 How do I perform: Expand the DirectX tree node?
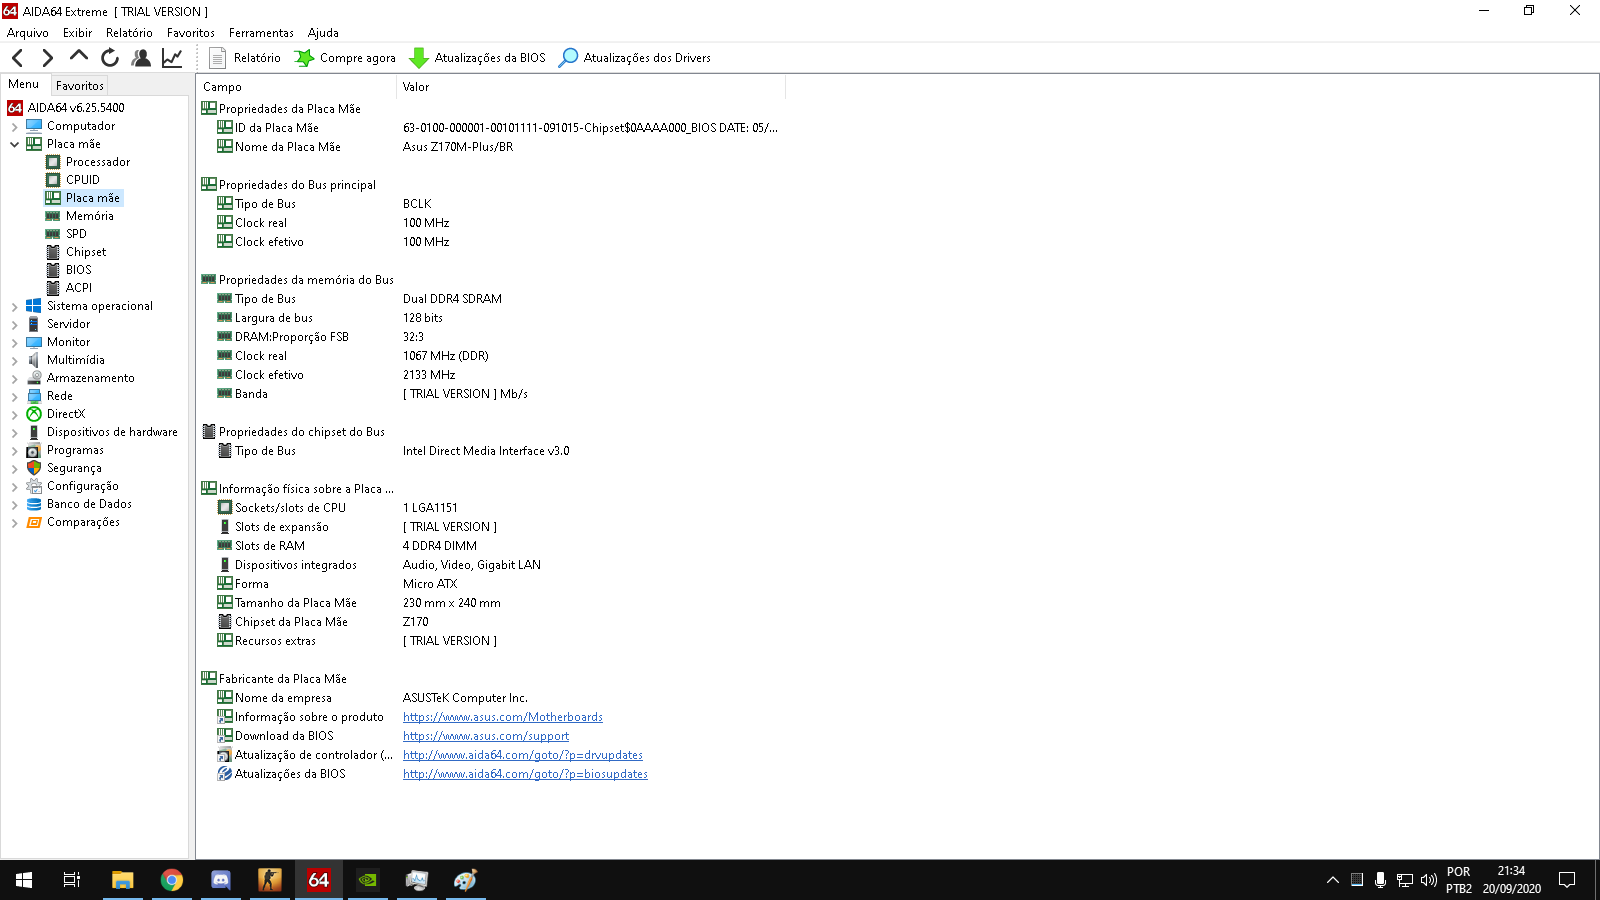14,414
